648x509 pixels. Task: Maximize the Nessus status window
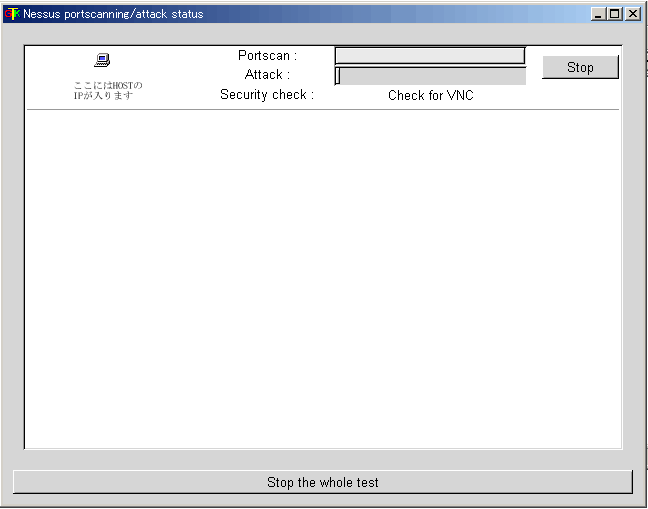tap(615, 14)
